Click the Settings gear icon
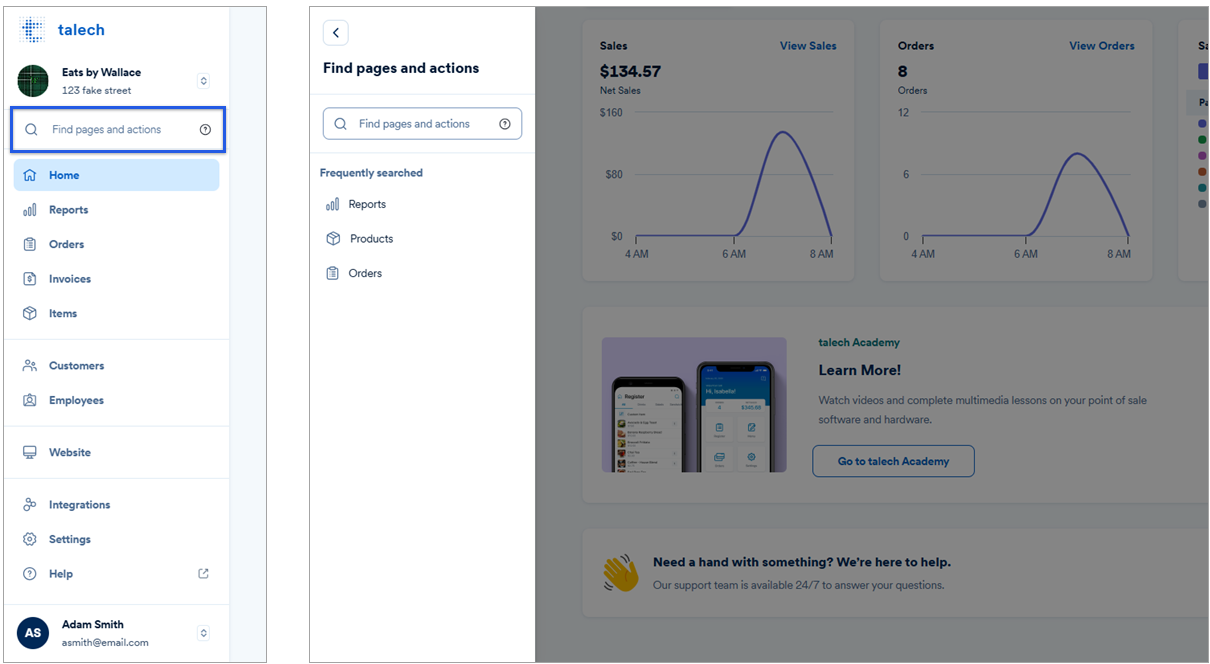This screenshot has height=664, width=1210. tap(30, 540)
